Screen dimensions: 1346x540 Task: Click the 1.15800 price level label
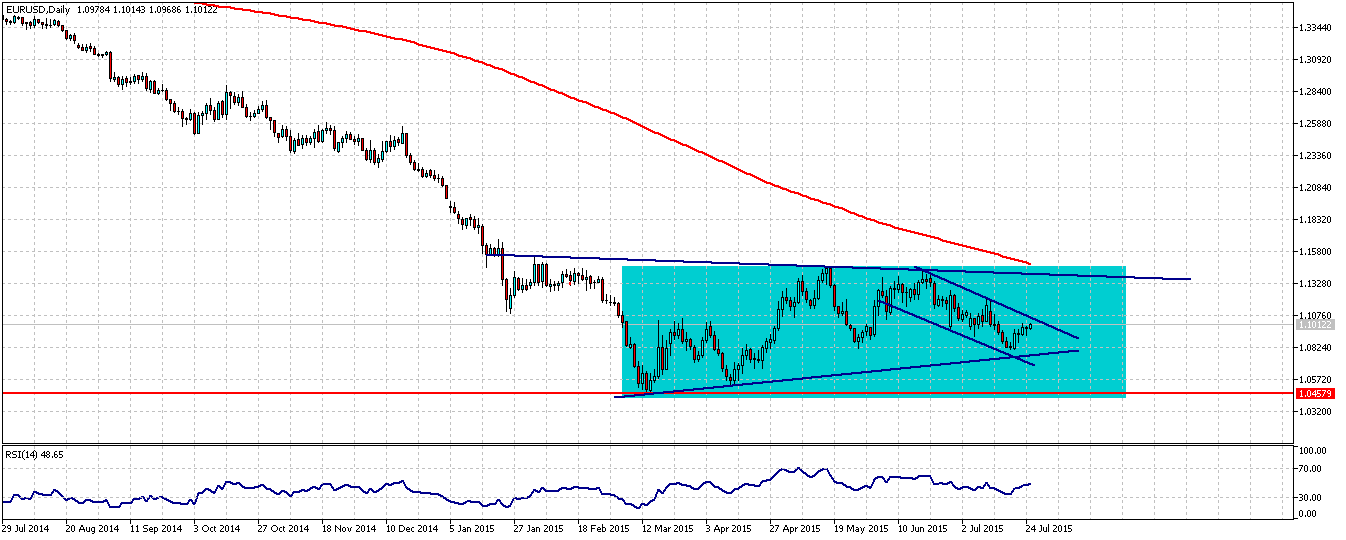click(1315, 251)
